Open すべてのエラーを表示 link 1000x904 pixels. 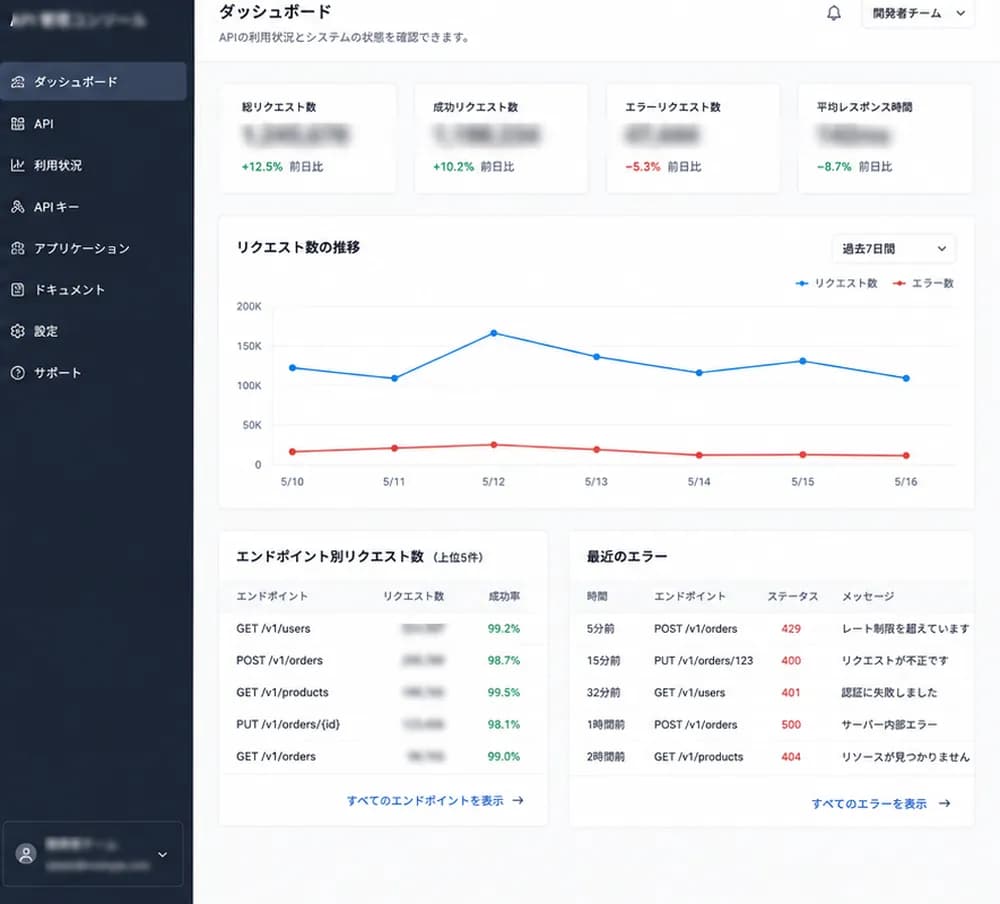click(x=881, y=804)
